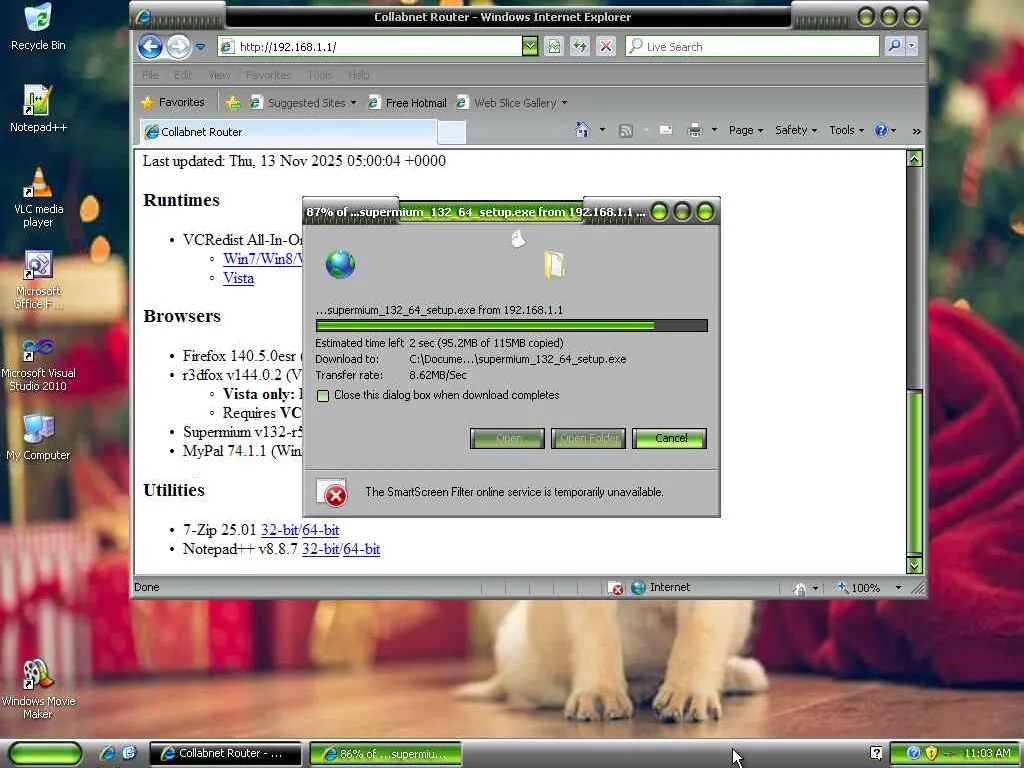Open the Vista VCRedist link
The image size is (1024, 768).
tap(238, 278)
